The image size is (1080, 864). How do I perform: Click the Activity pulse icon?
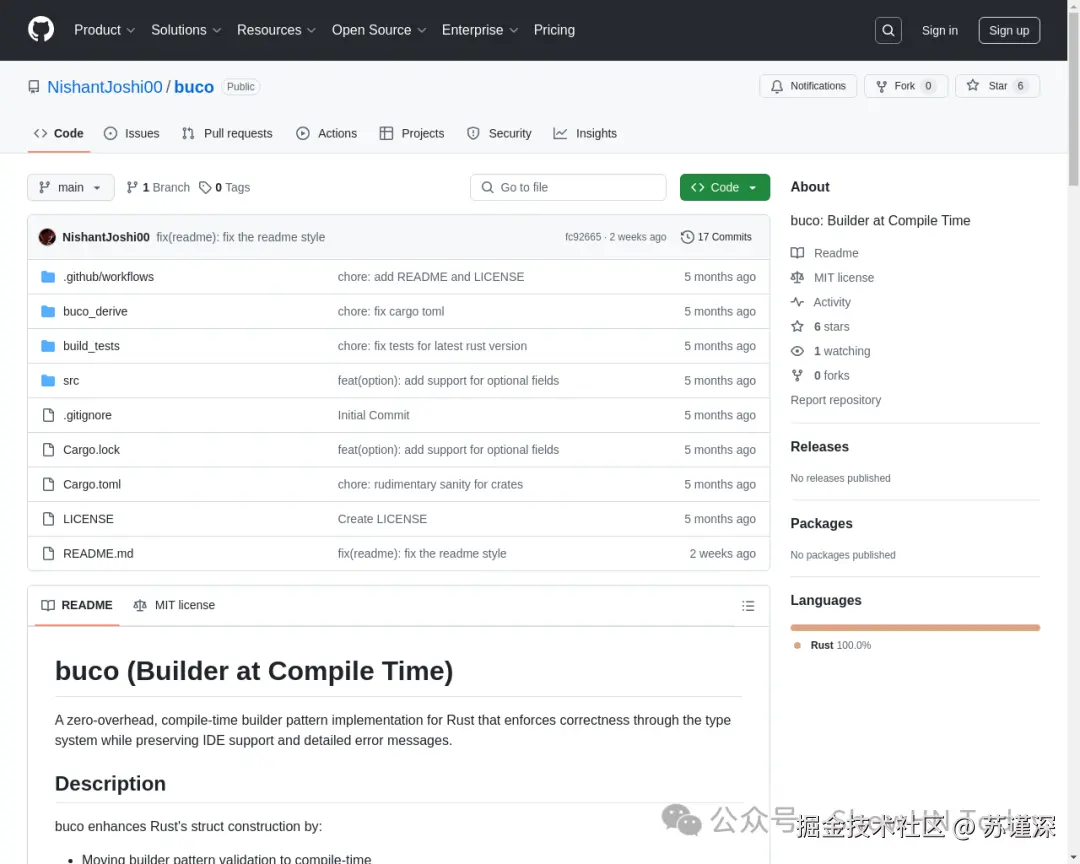click(797, 302)
